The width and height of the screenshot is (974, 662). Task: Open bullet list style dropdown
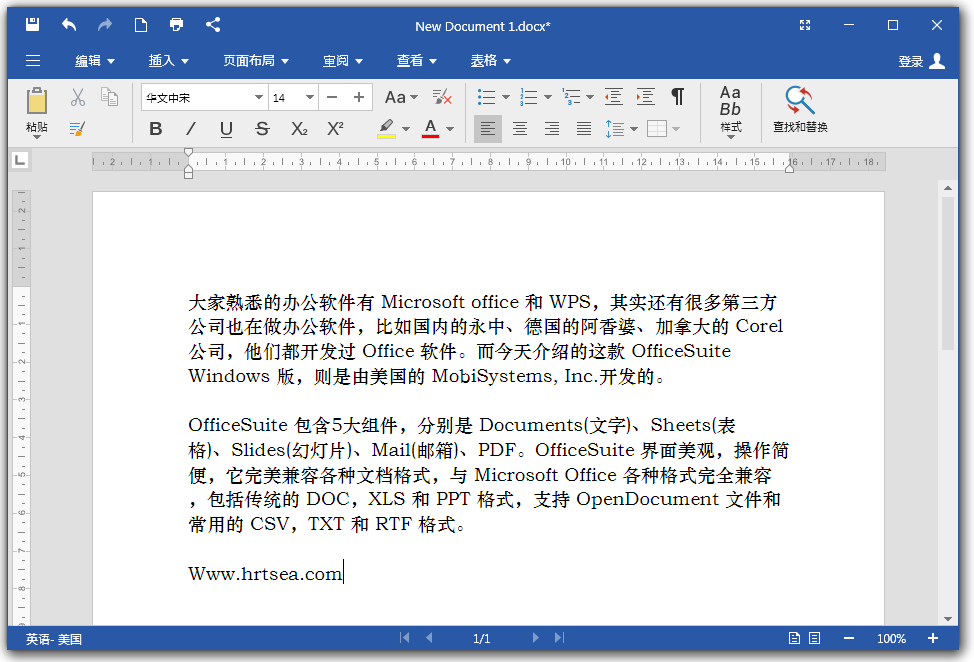pos(506,97)
